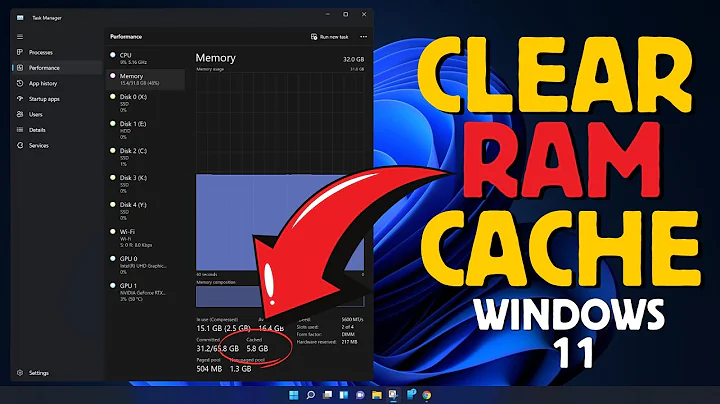Image resolution: width=720 pixels, height=404 pixels.
Task: Open Chat from the taskbar
Action: pyautogui.click(x=360, y=395)
